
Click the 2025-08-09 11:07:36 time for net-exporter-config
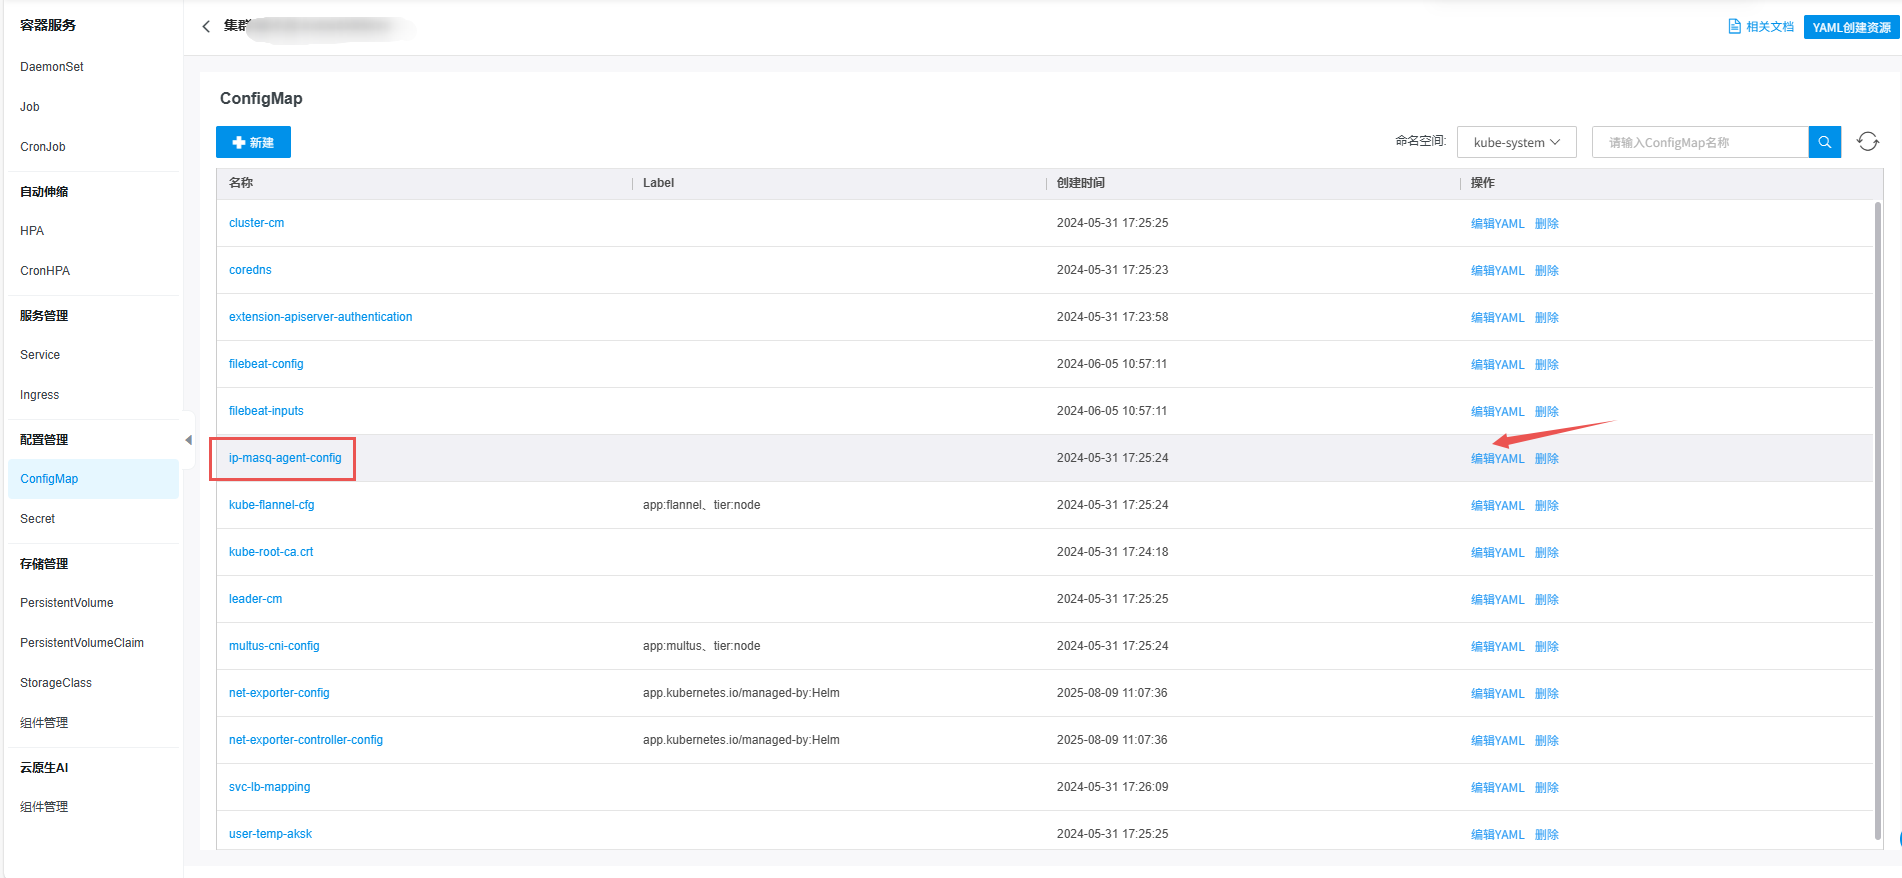pyautogui.click(x=1112, y=693)
